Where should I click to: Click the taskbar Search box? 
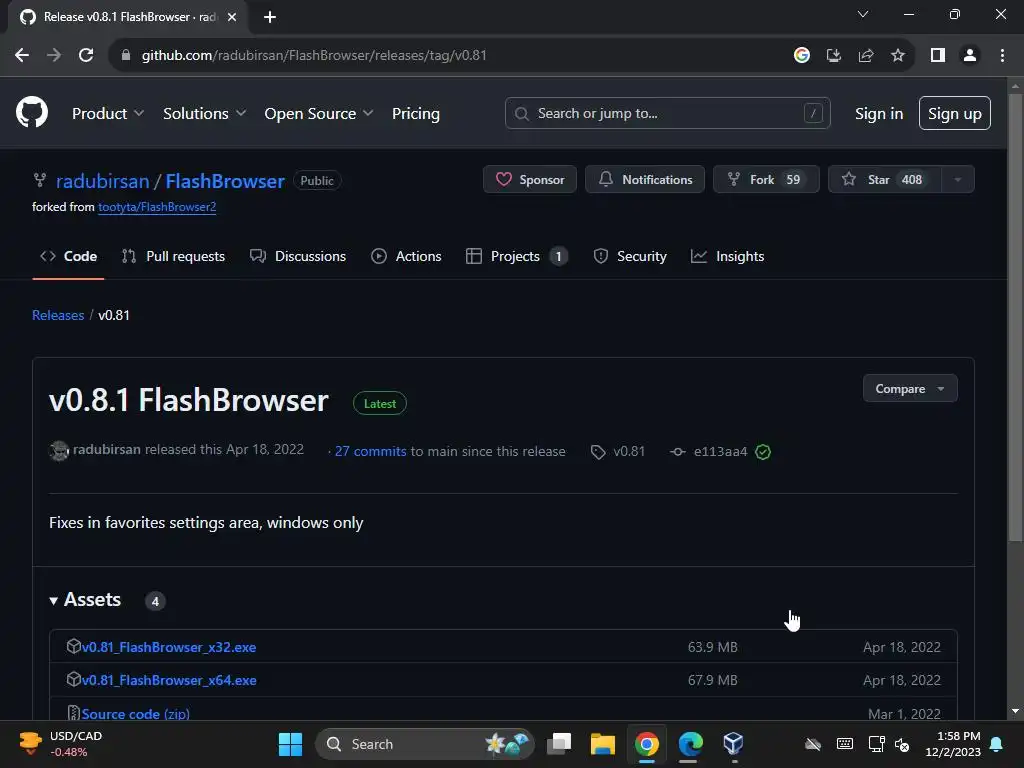(x=425, y=744)
